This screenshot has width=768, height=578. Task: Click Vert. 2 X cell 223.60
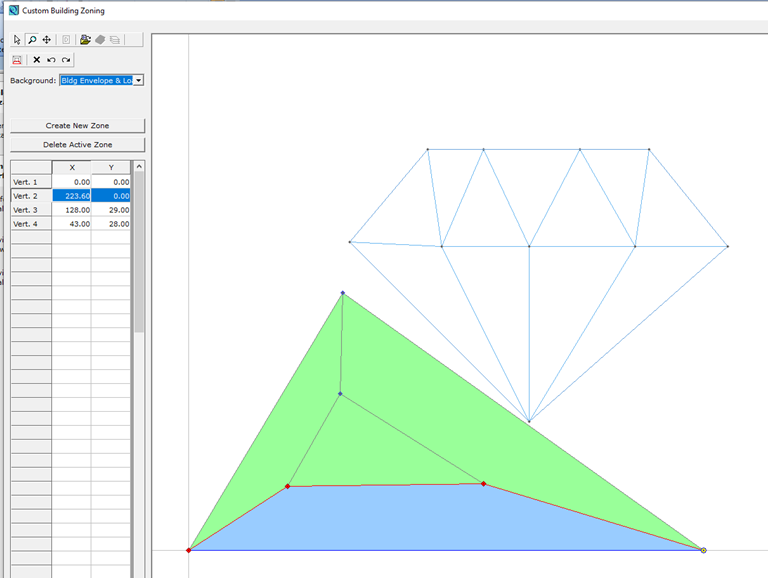coord(72,196)
